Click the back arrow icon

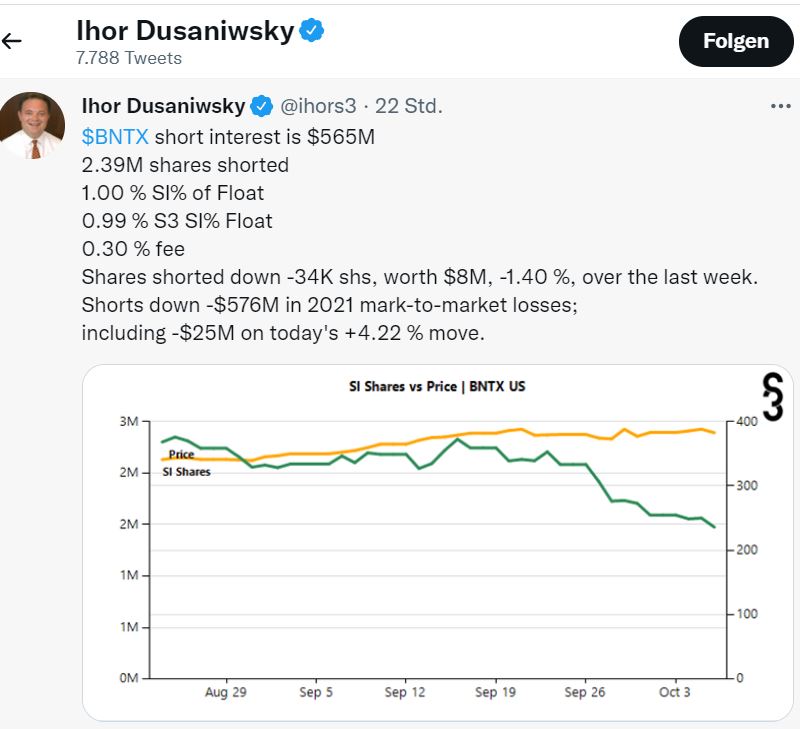(x=12, y=41)
